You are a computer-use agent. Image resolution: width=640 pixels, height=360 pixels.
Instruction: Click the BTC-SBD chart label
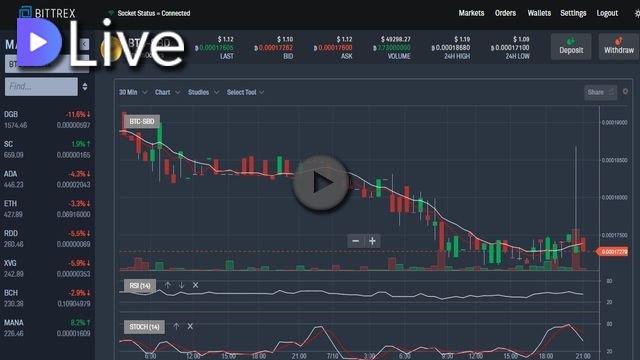tap(141, 121)
